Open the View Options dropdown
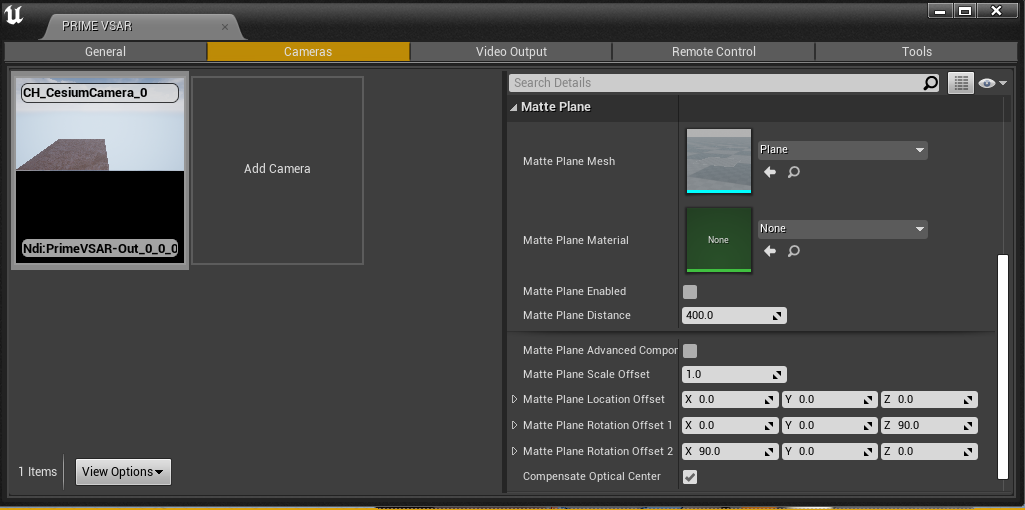 point(124,472)
